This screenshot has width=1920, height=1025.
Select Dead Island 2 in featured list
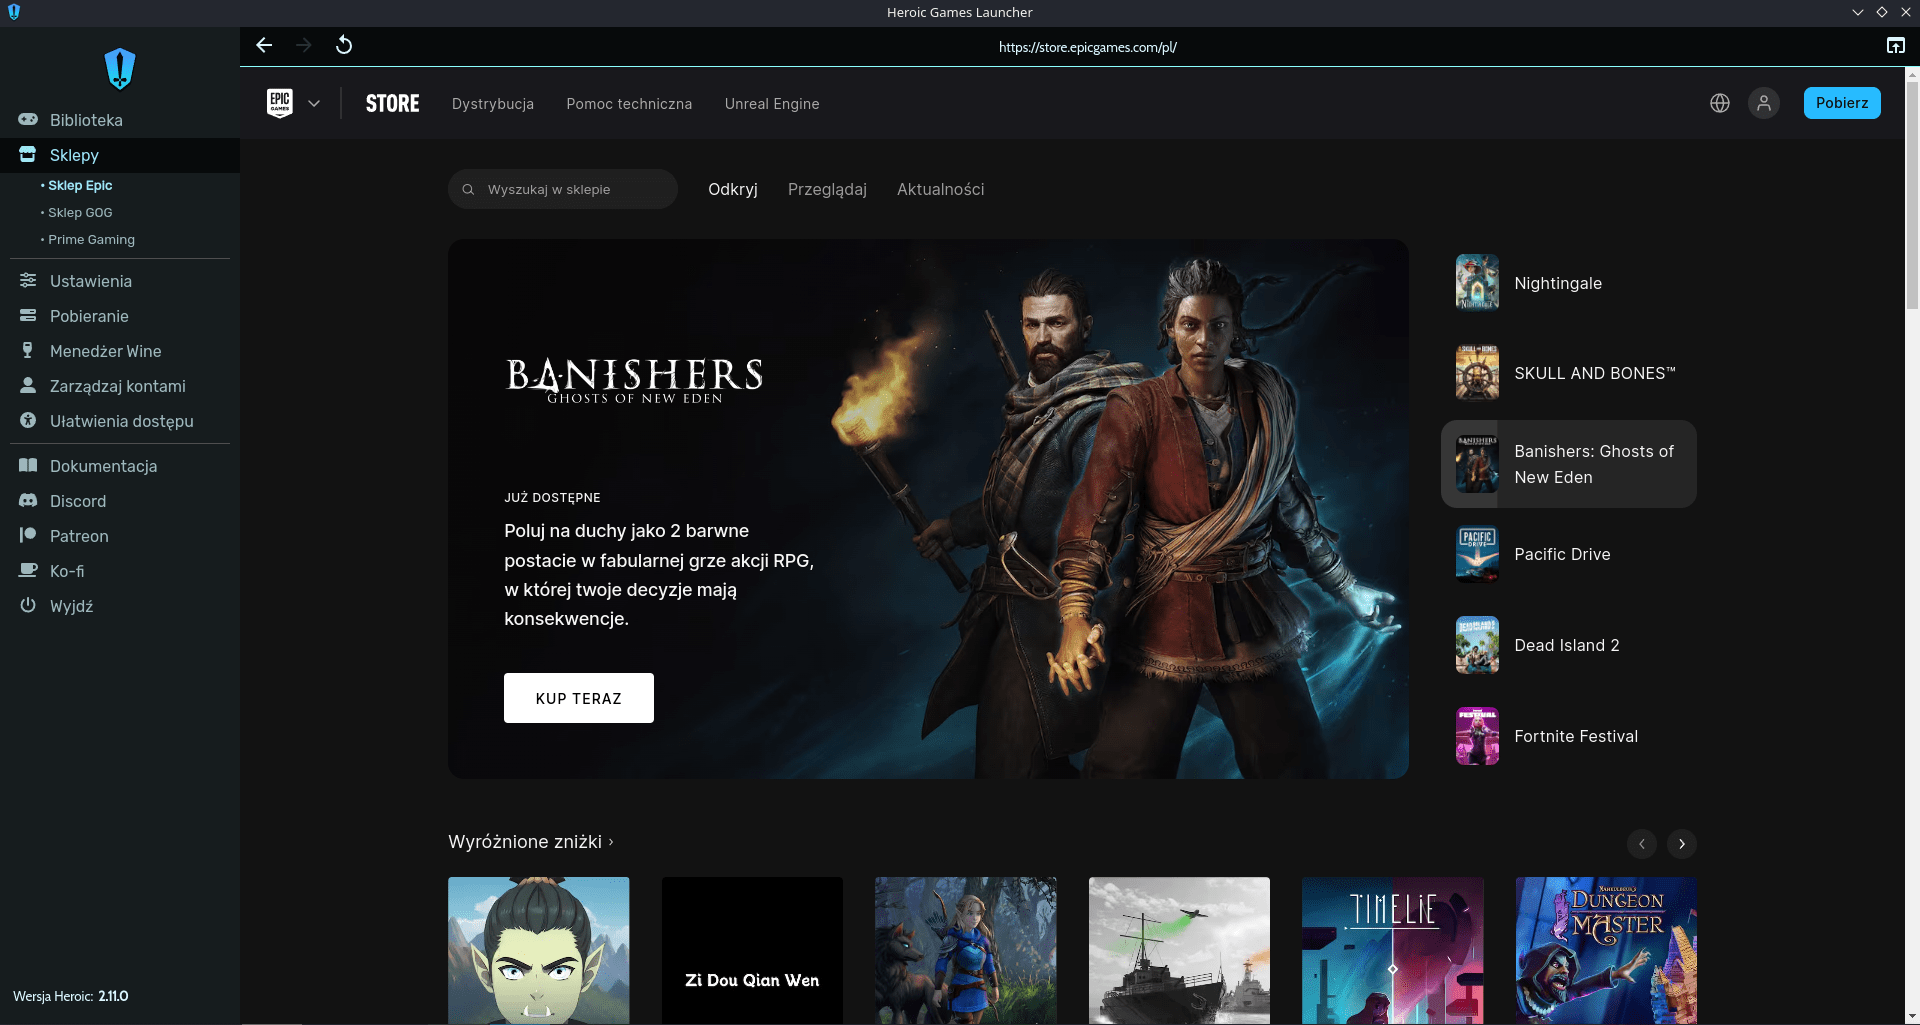click(1568, 645)
